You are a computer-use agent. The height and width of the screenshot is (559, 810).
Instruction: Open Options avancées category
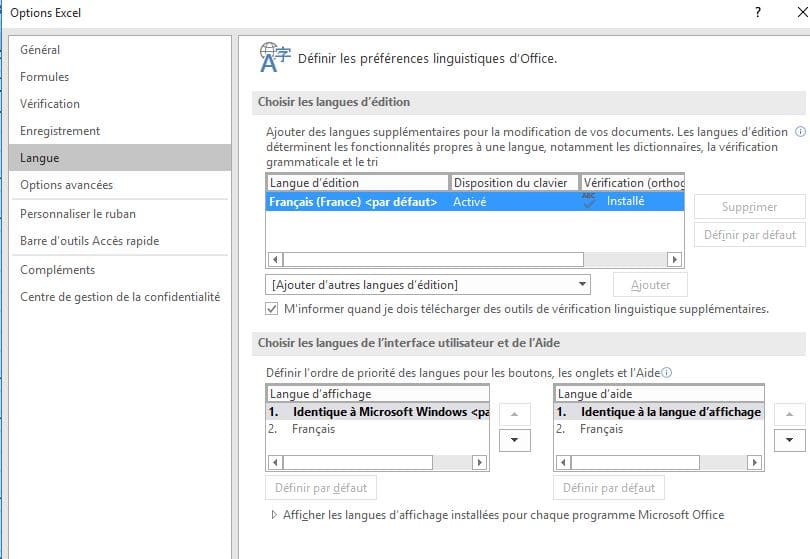[x=120, y=184]
